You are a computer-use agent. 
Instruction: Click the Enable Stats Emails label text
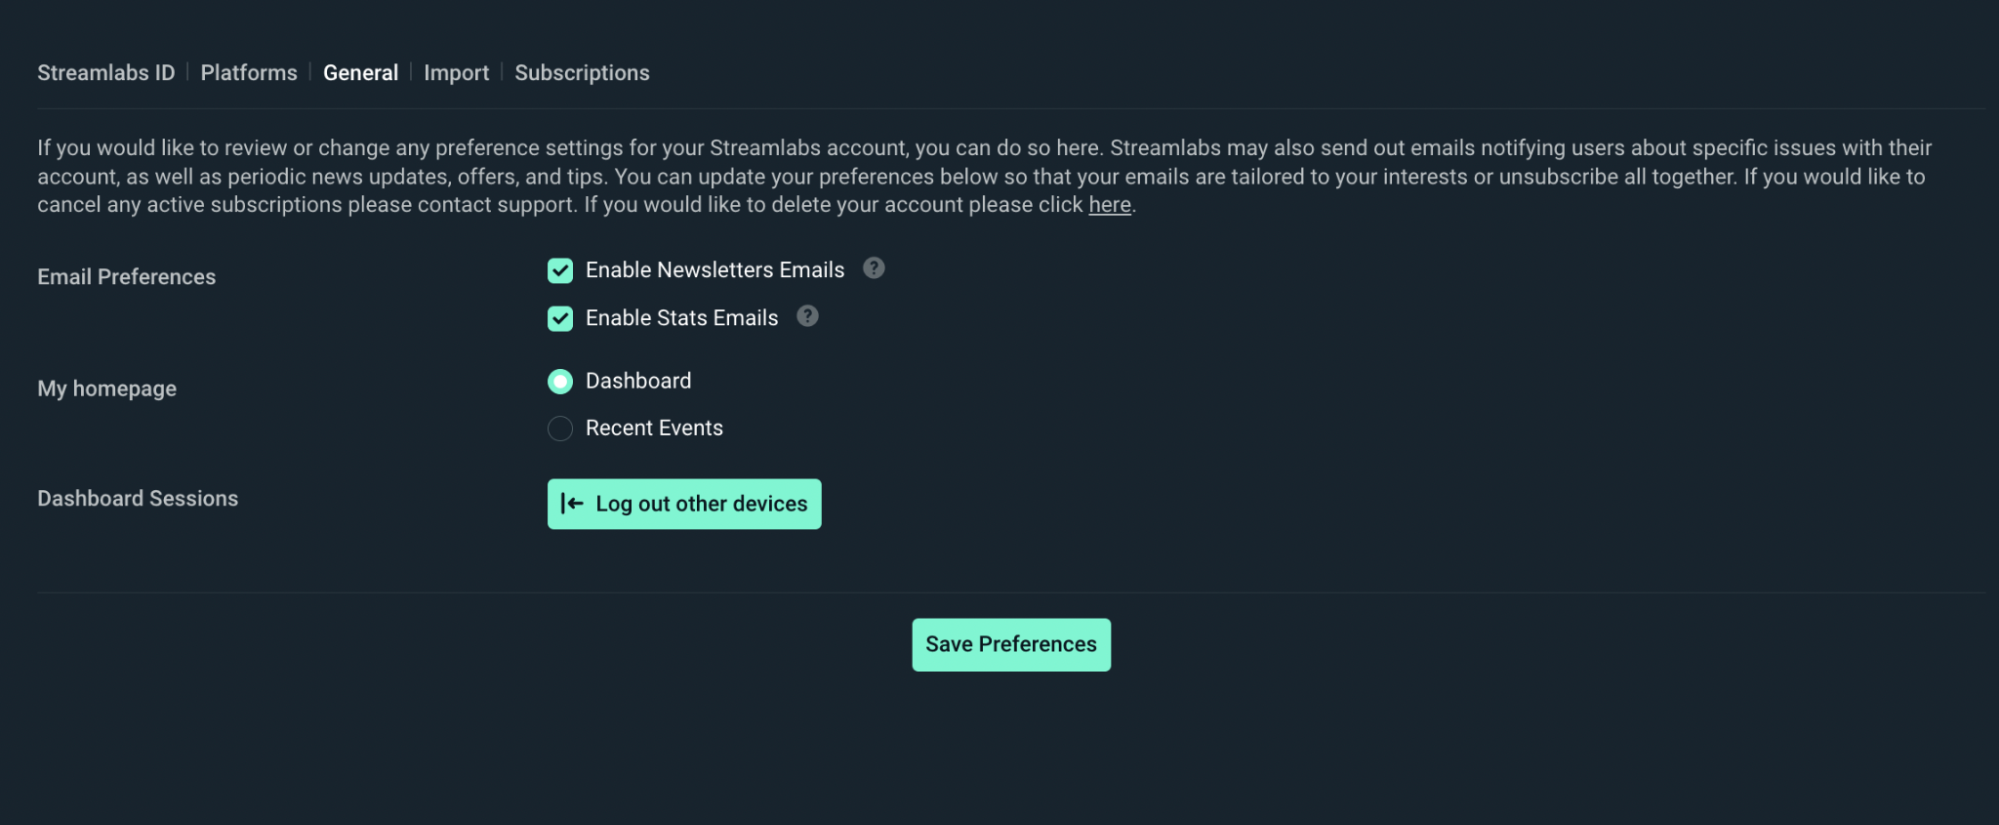(681, 317)
